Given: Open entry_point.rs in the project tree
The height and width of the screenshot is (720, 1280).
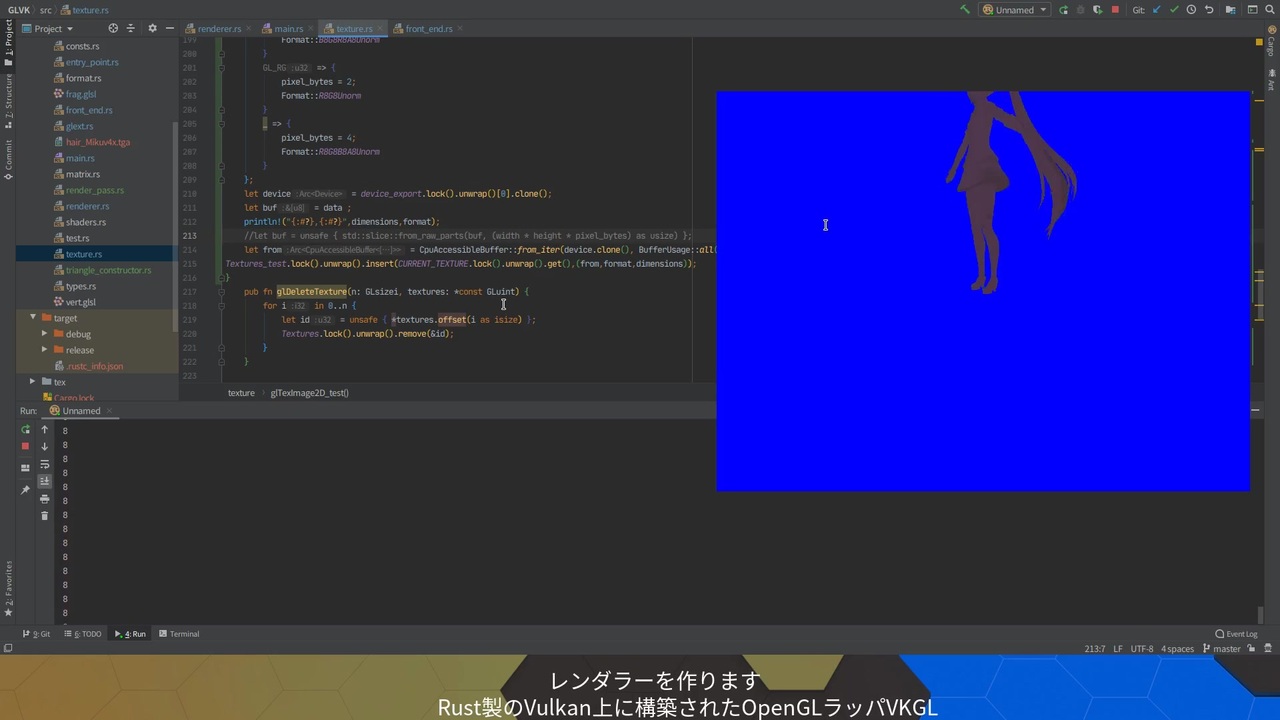Looking at the screenshot, I should pyautogui.click(x=92, y=62).
